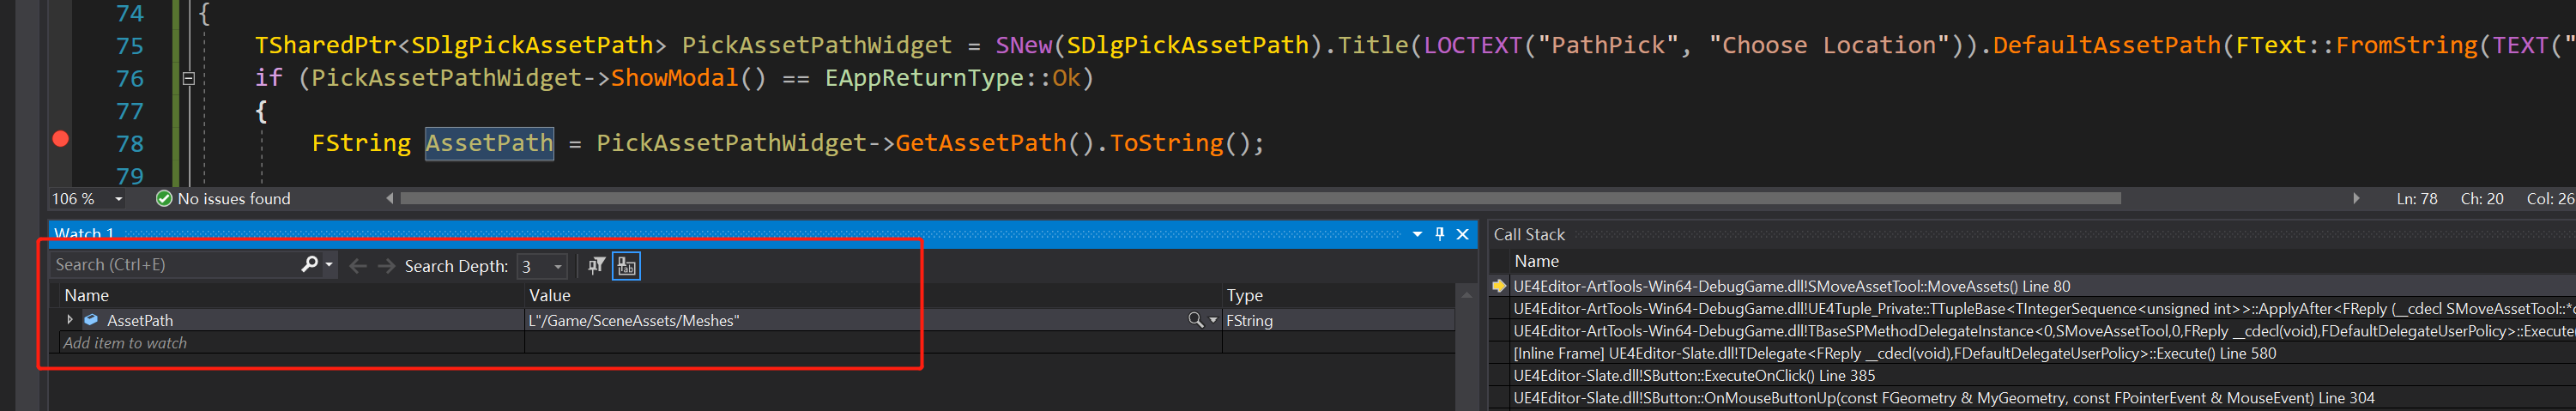2576x411 pixels.
Task: Click the Watch Search (Ctrl+E) box
Action: point(175,265)
